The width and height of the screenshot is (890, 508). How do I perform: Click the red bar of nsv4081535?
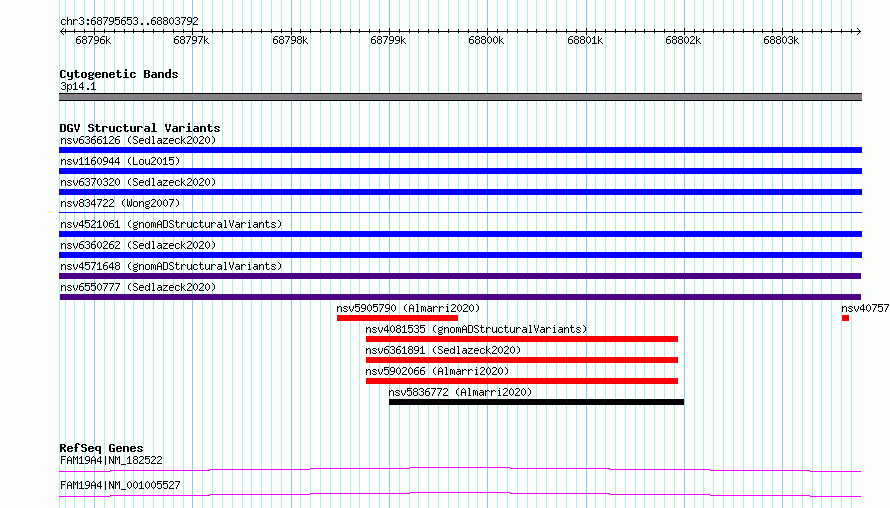coord(522,339)
